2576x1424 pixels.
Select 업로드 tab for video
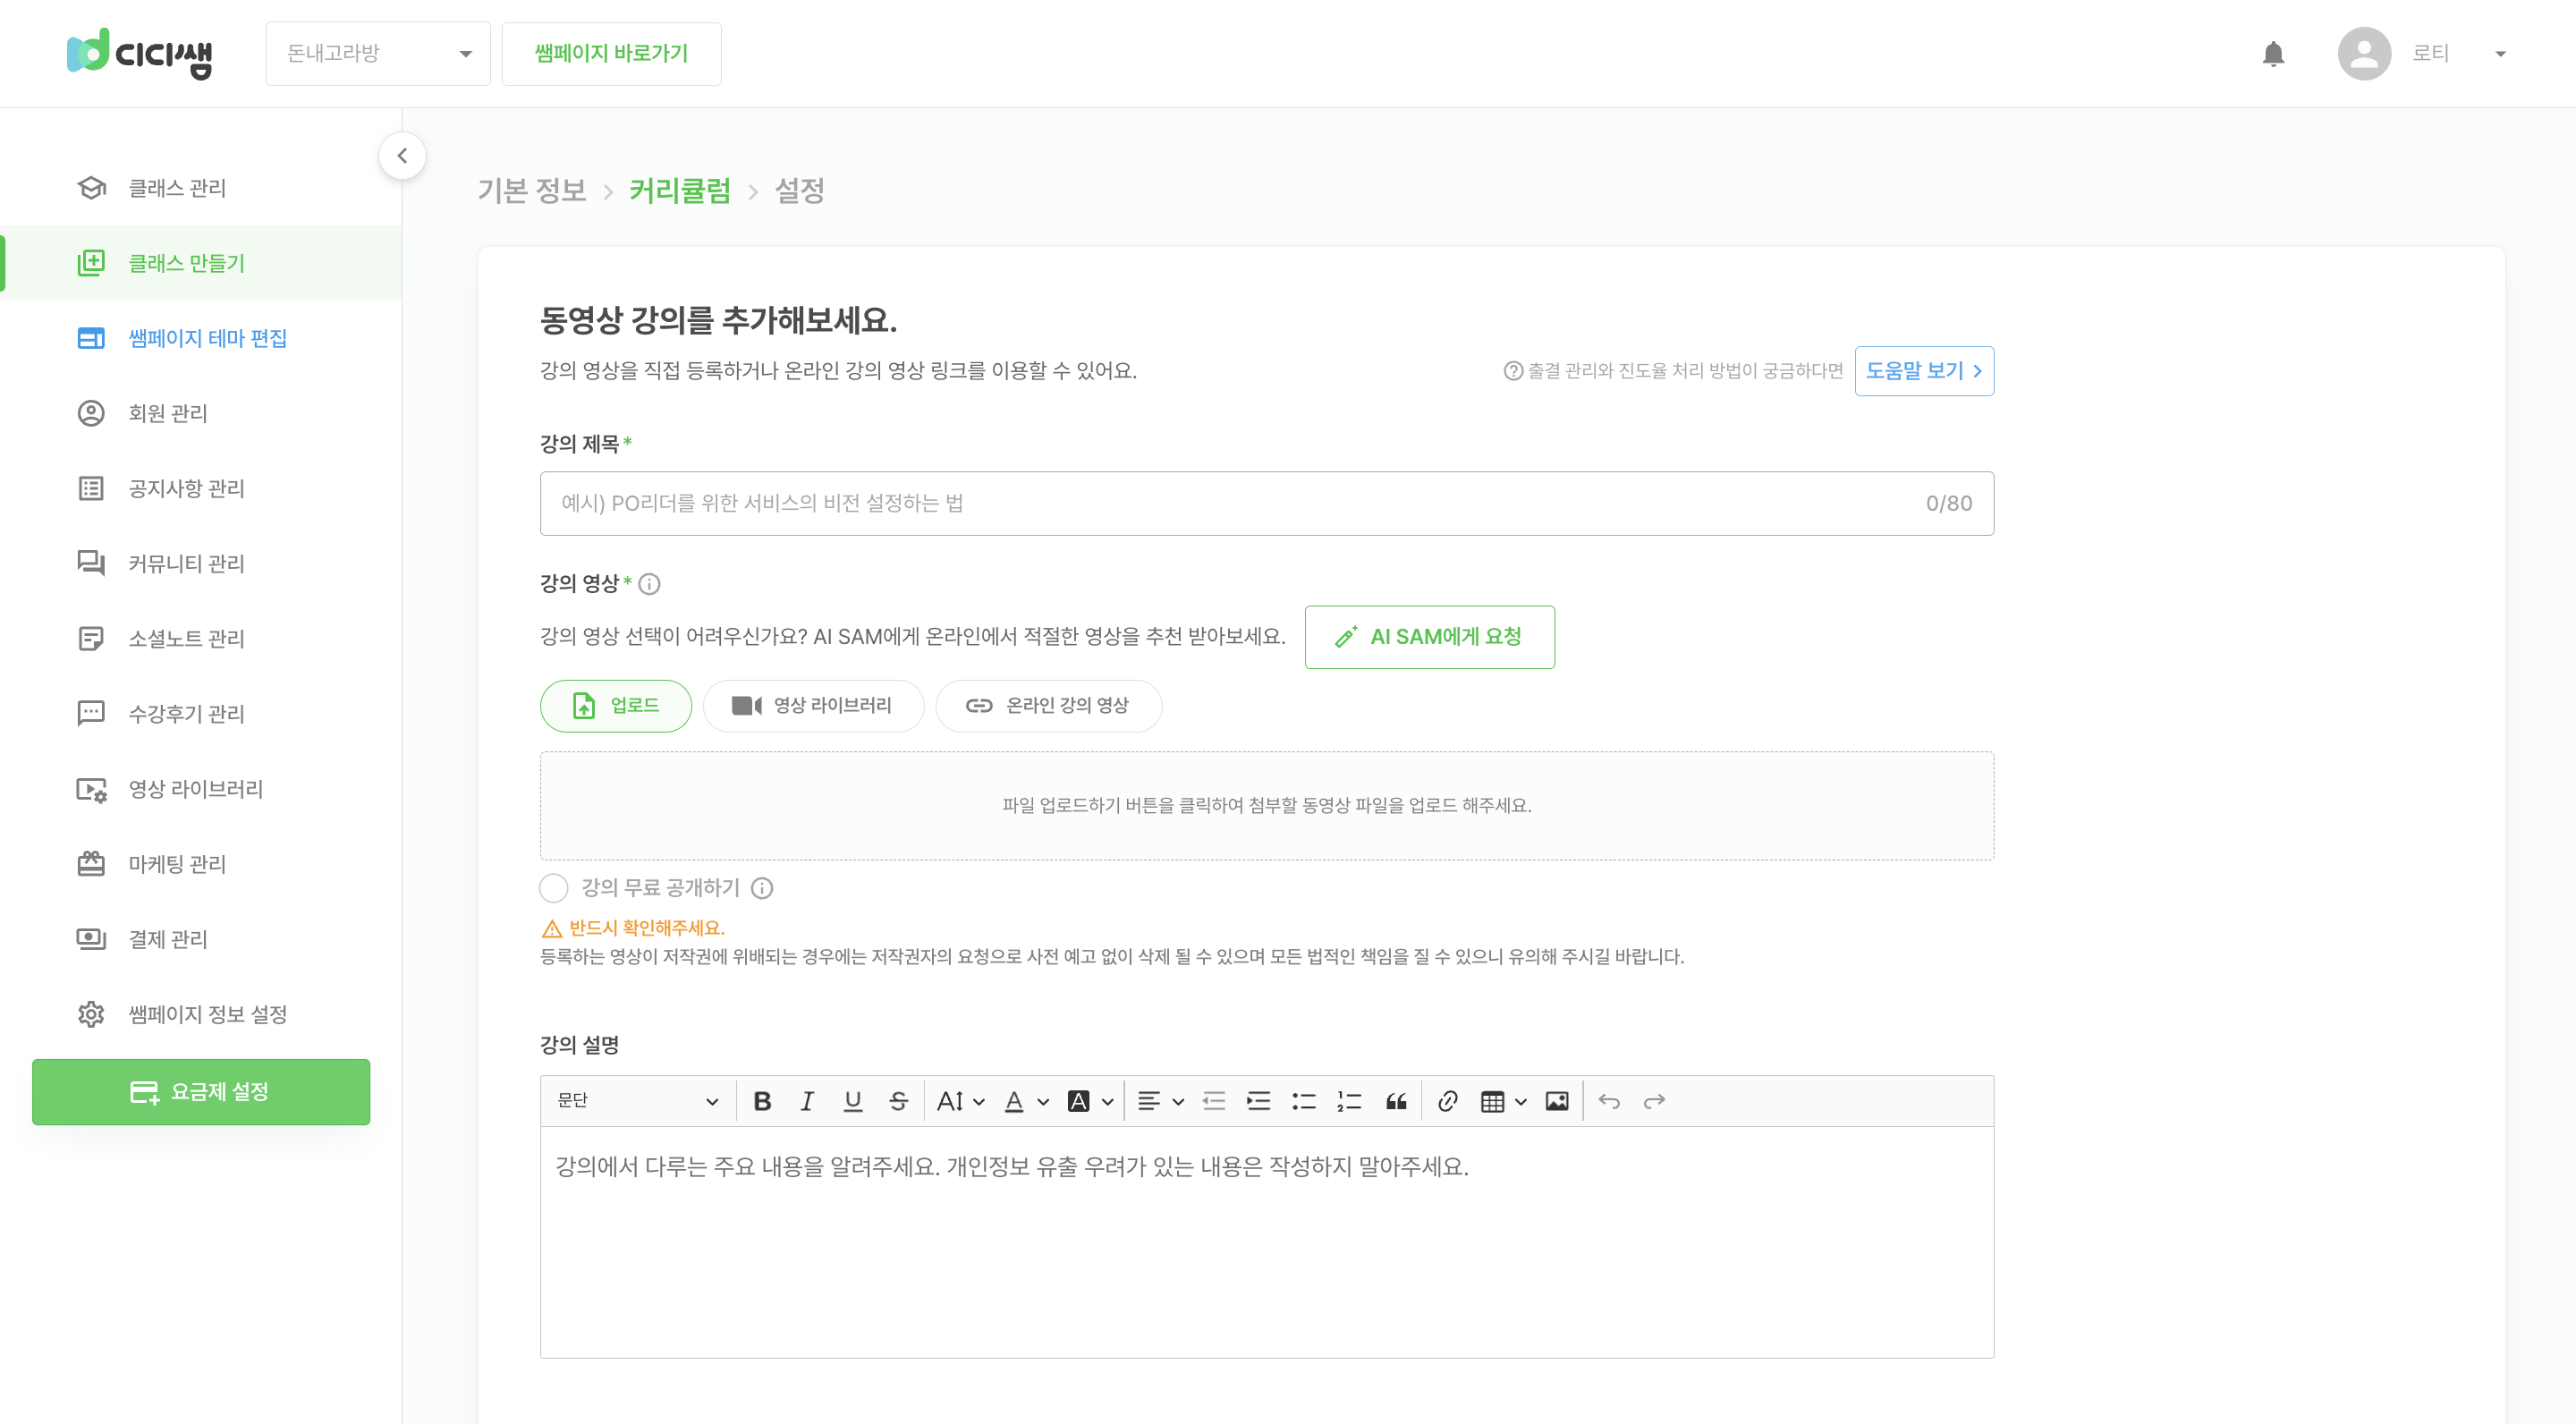pos(615,703)
